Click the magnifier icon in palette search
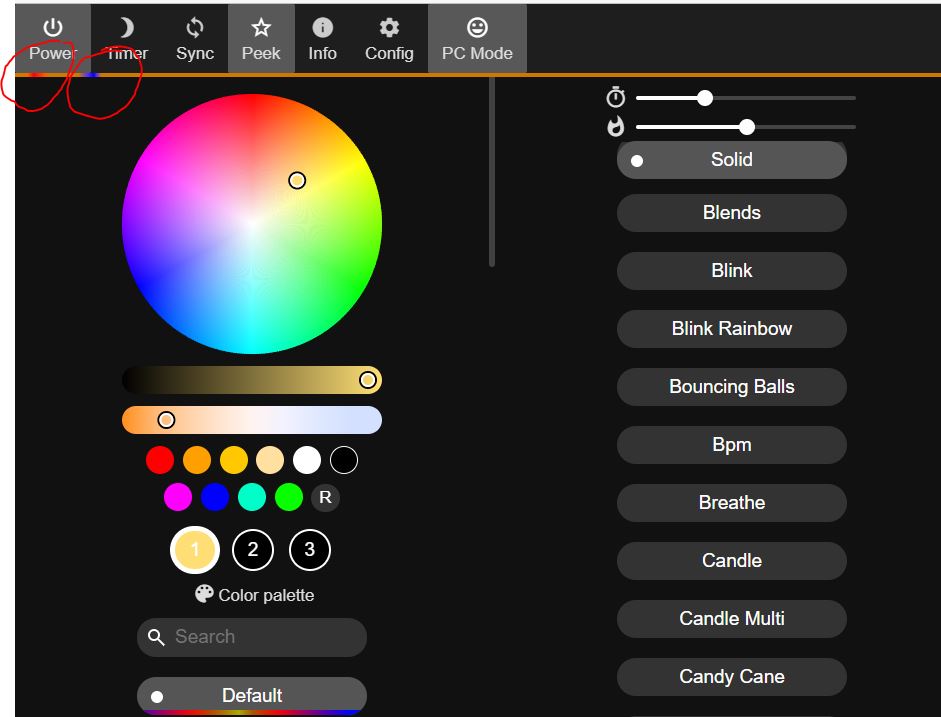 tap(156, 637)
